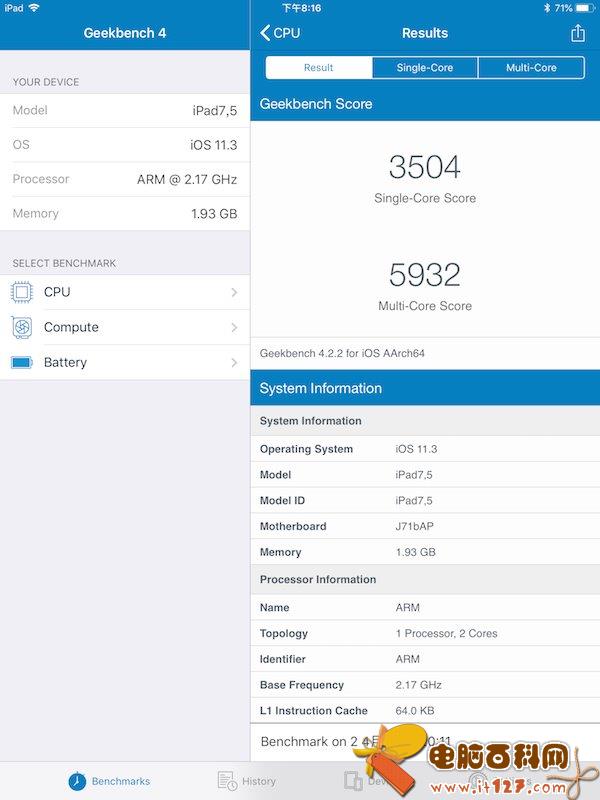Switch to the Single-Core segment
Screen dimensions: 600x800
[x=425, y=68]
